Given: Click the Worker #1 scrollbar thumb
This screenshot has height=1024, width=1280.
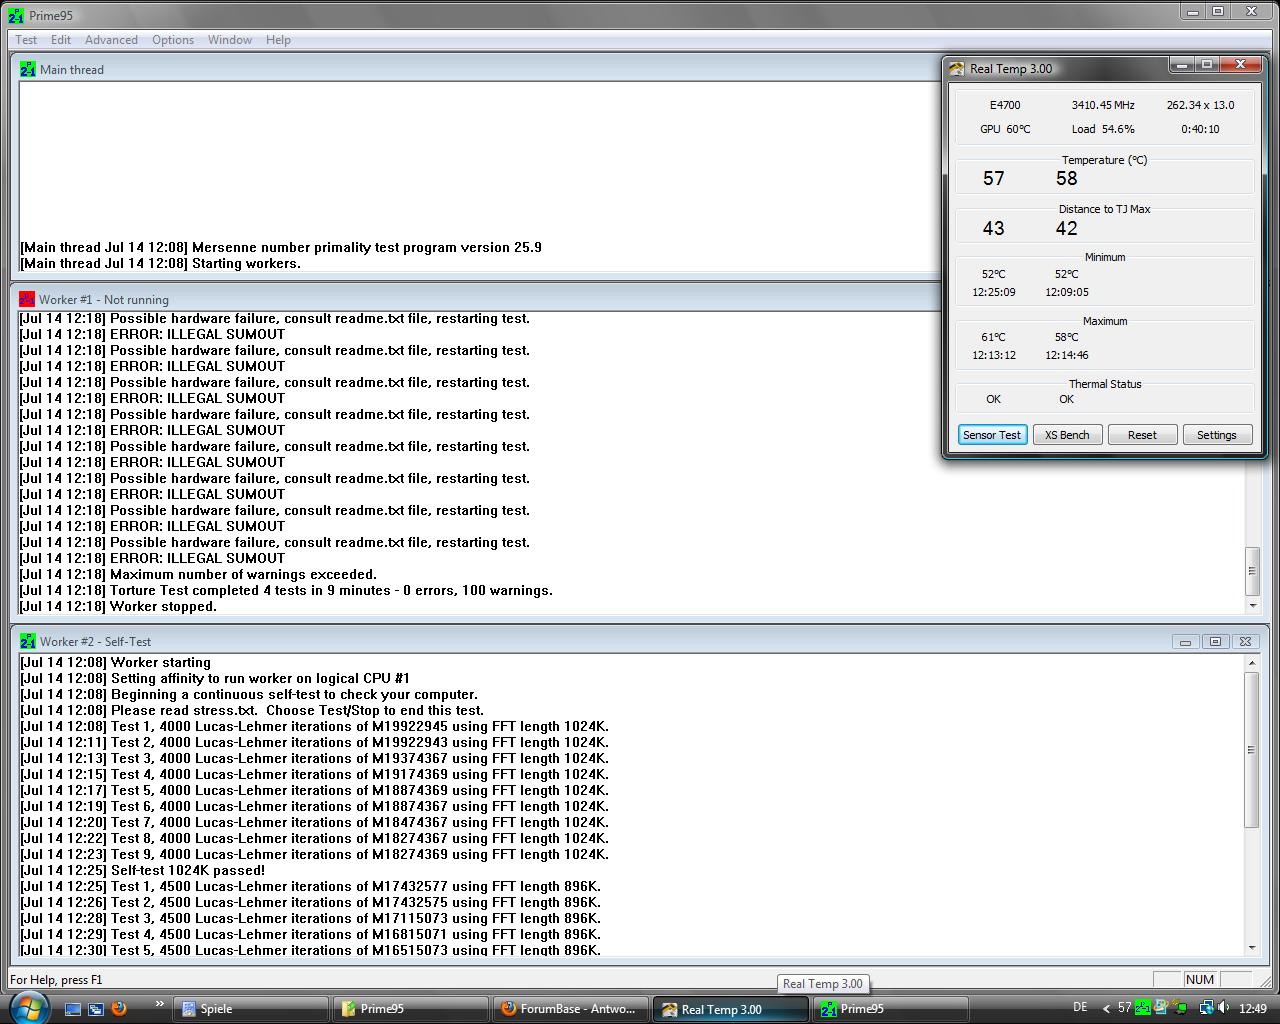Looking at the screenshot, I should 1252,571.
